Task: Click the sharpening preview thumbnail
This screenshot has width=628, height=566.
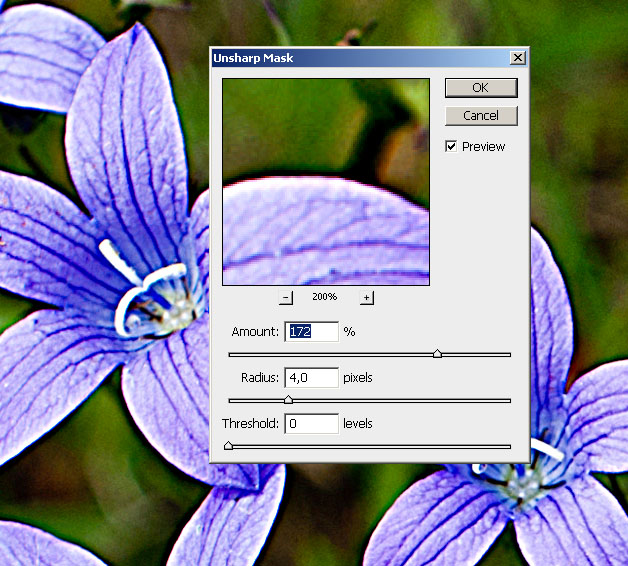Action: [x=326, y=182]
